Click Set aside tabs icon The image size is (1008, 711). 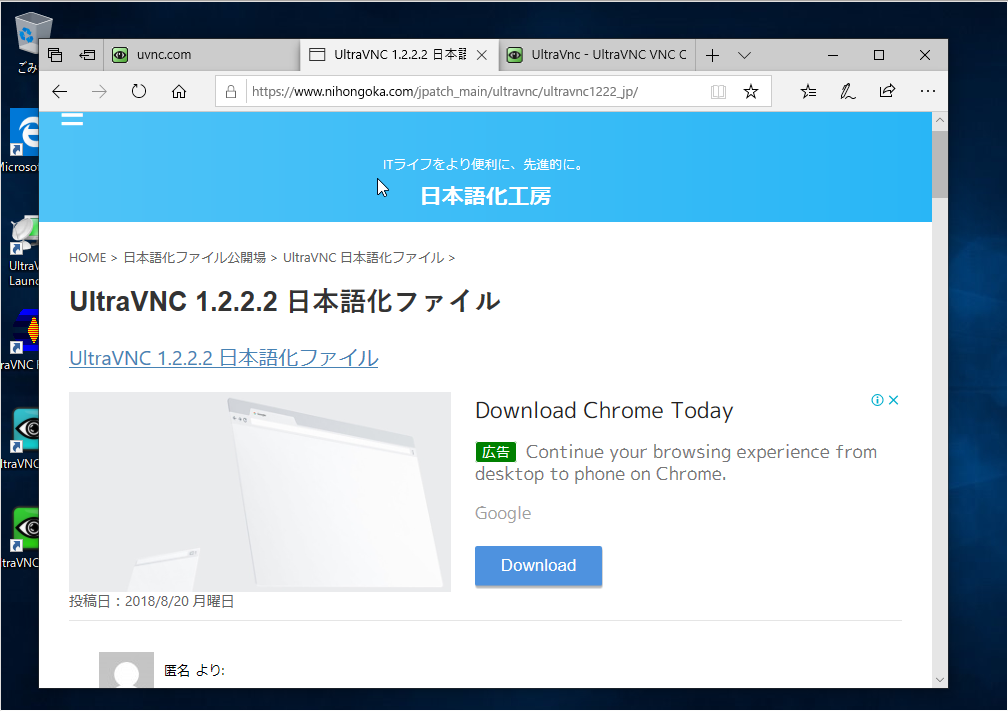[x=88, y=55]
